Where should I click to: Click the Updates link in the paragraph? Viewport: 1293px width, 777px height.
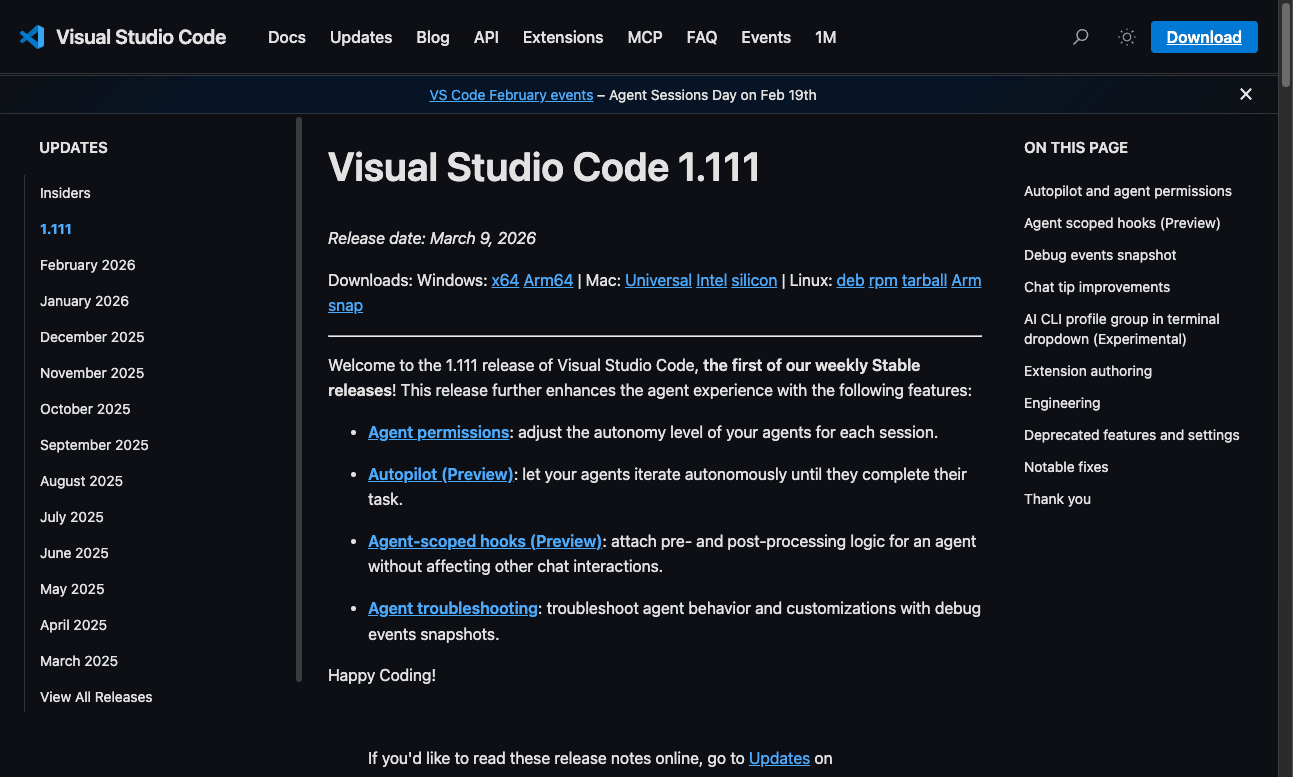(779, 758)
